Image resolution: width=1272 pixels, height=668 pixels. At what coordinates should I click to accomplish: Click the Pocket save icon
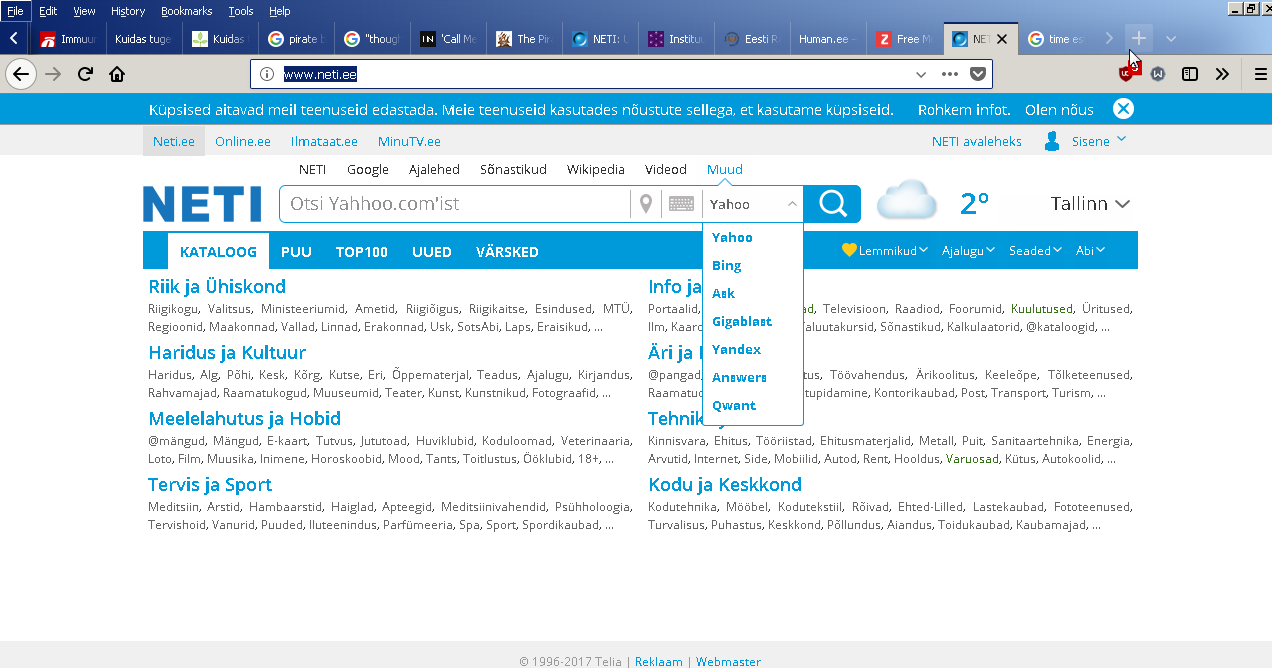[x=979, y=74]
